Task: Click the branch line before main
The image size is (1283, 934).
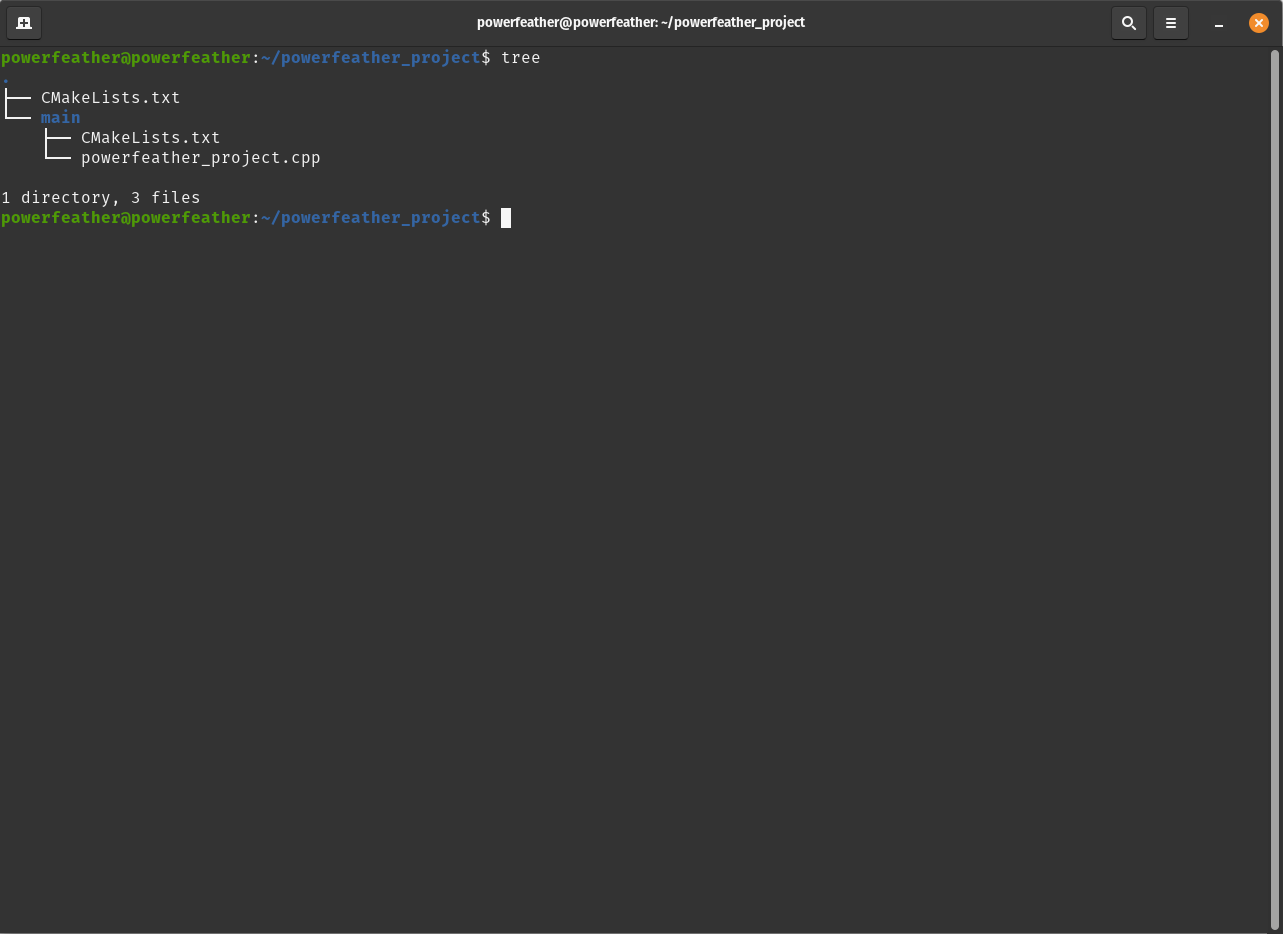Action: point(16,117)
